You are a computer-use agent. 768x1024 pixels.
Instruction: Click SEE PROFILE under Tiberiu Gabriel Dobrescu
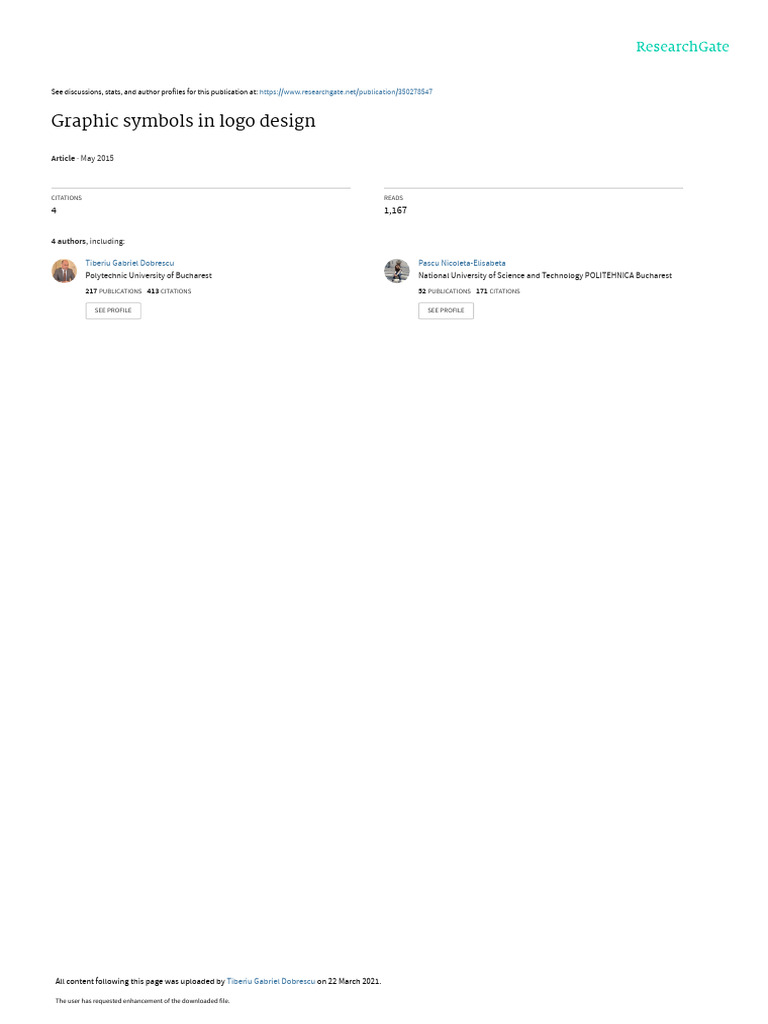113,310
